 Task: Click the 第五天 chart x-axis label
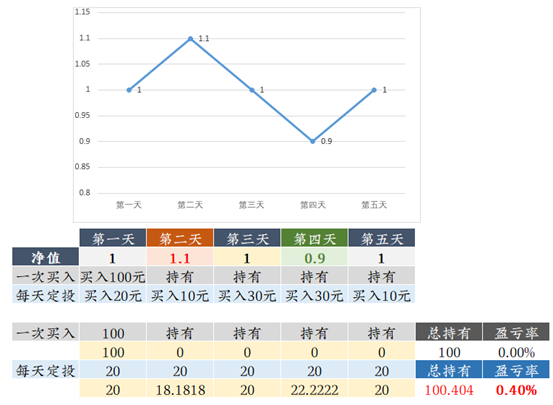pyautogui.click(x=374, y=205)
